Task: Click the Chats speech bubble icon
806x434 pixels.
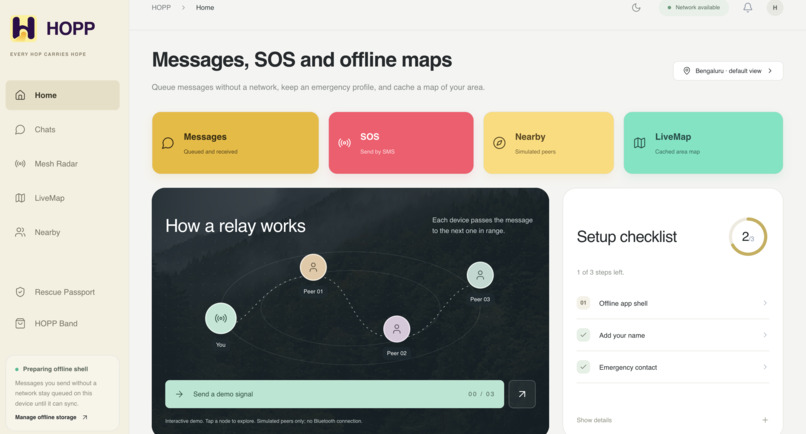Action: click(20, 130)
